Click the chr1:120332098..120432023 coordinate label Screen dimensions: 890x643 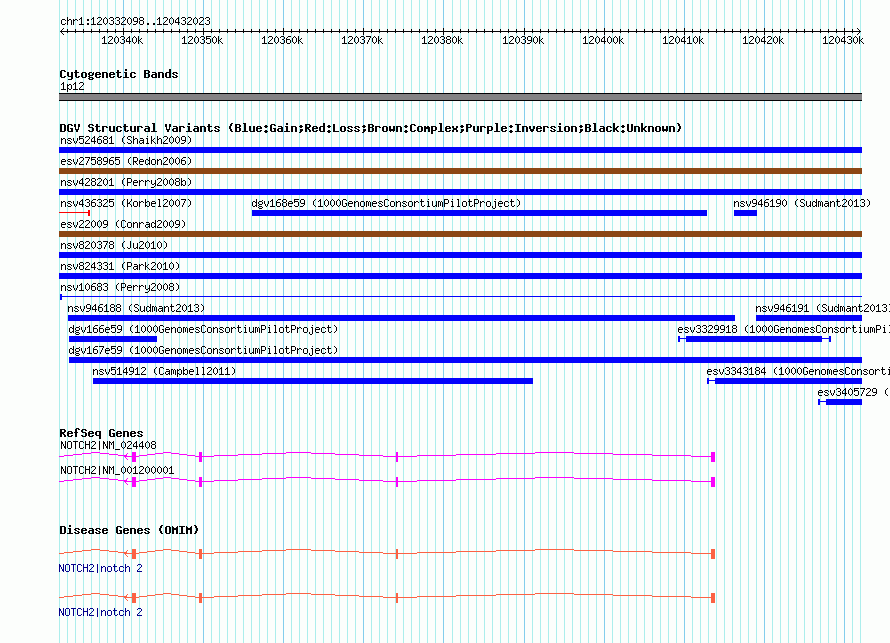click(135, 21)
